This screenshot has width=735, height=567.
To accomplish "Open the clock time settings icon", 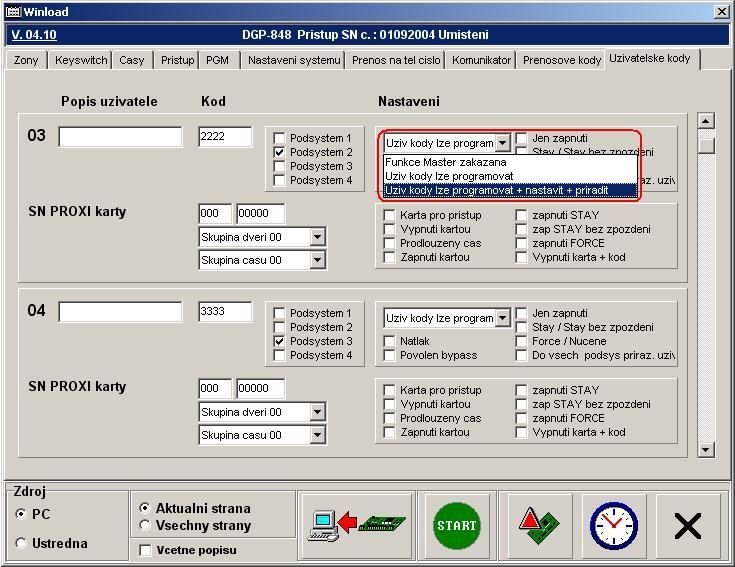I will click(x=613, y=525).
